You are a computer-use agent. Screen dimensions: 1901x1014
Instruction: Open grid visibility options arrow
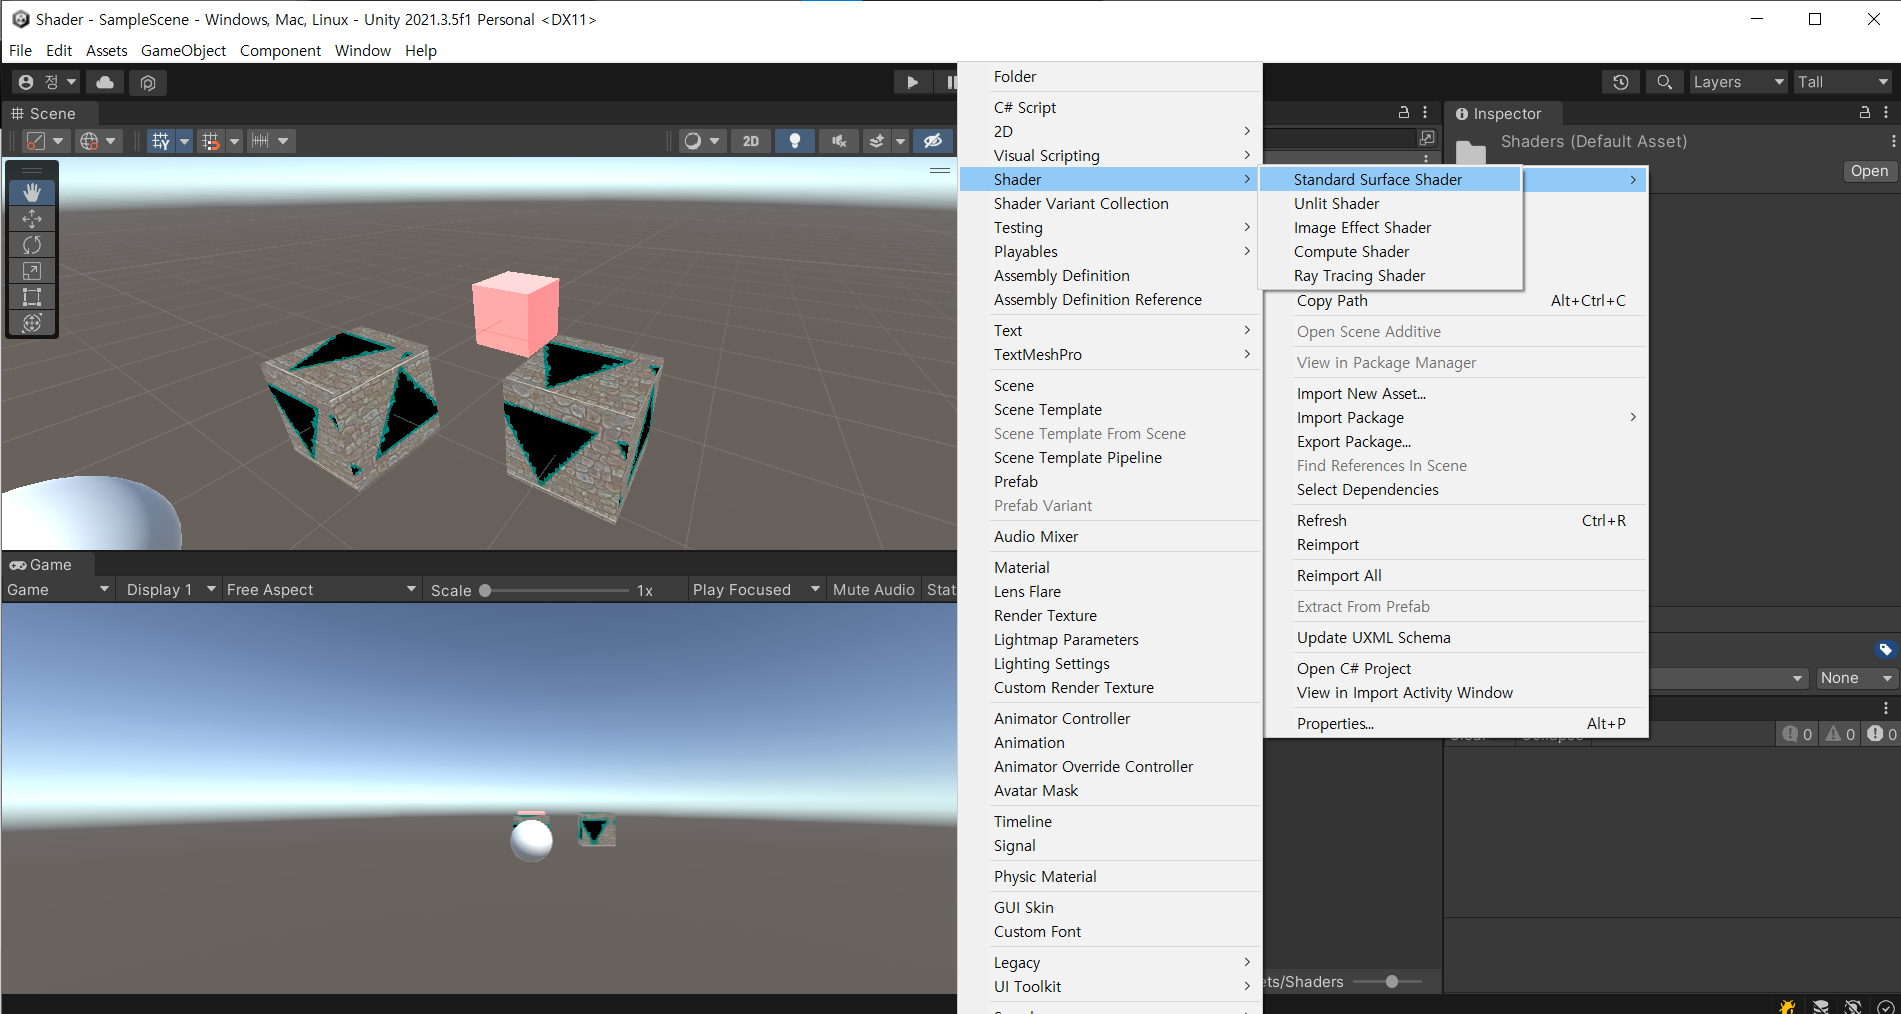point(184,141)
